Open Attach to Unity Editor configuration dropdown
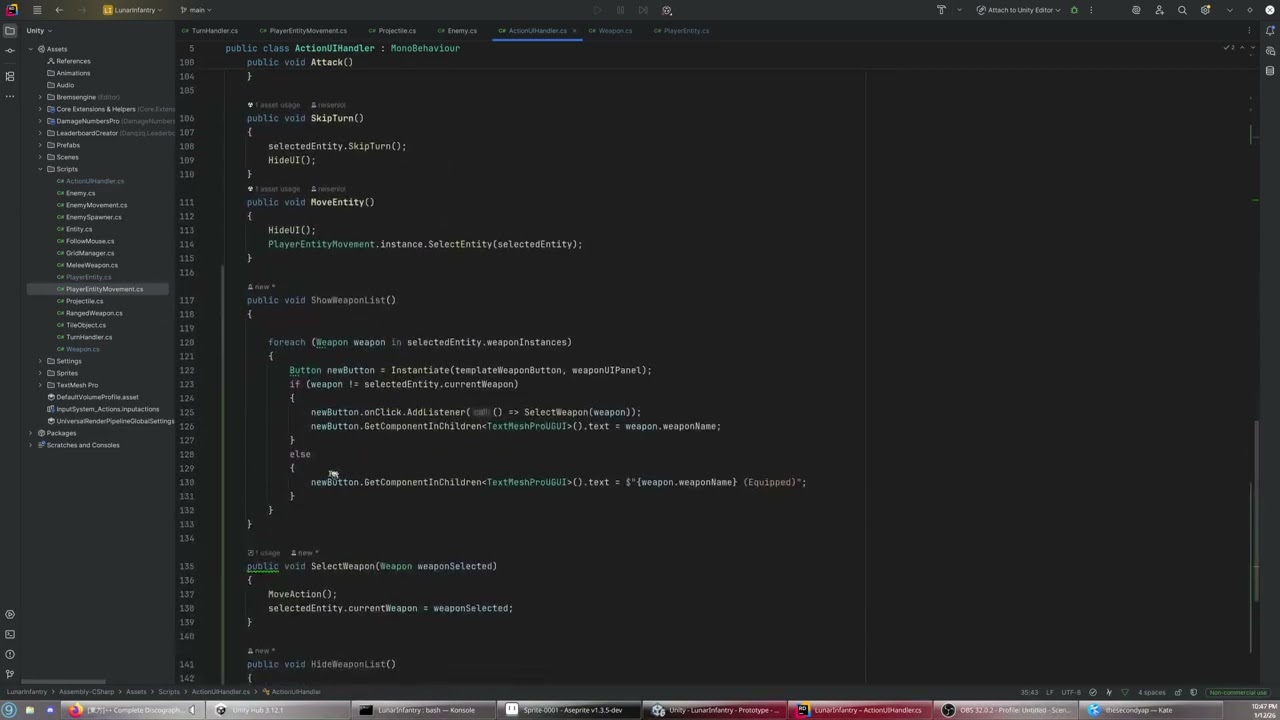The image size is (1280, 720). pyautogui.click(x=1019, y=10)
